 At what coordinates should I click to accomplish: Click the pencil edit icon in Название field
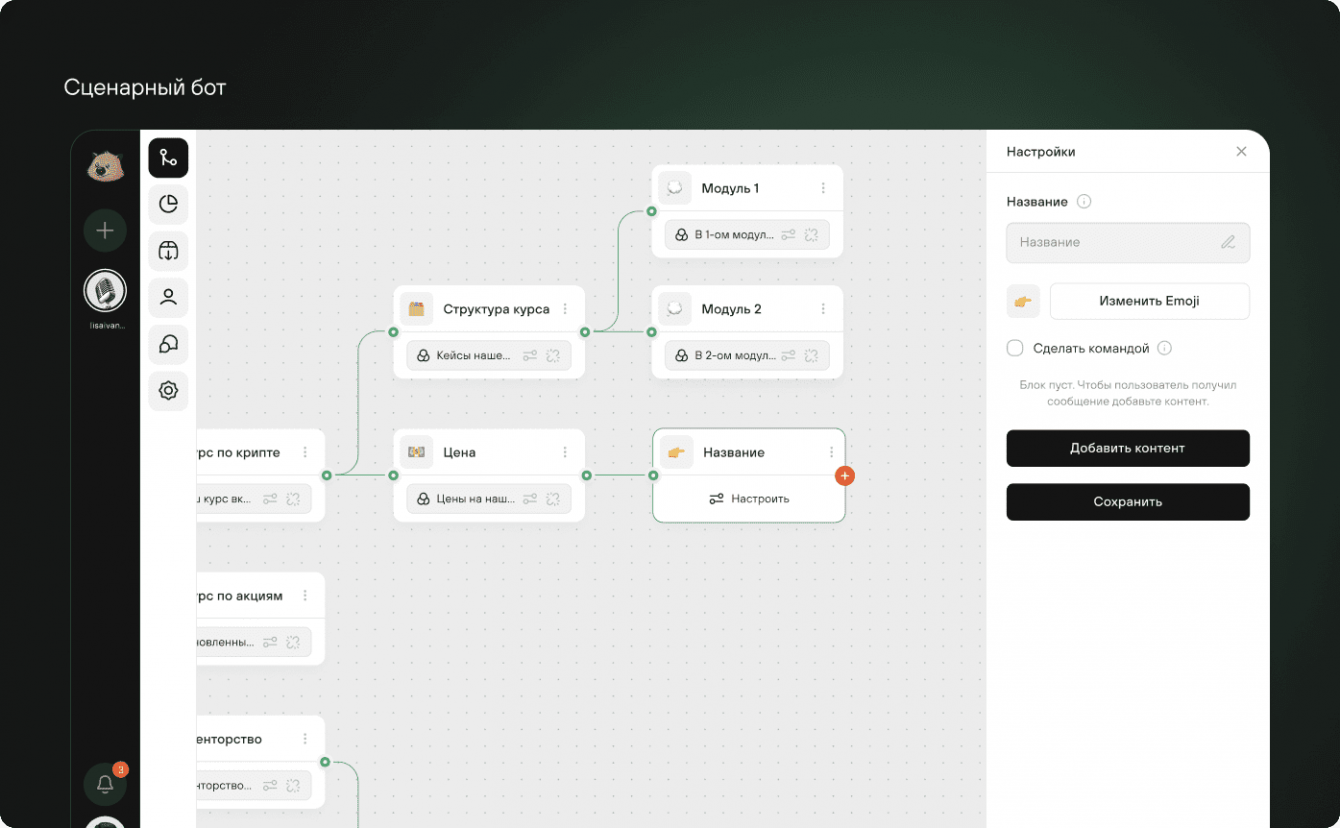click(1228, 242)
